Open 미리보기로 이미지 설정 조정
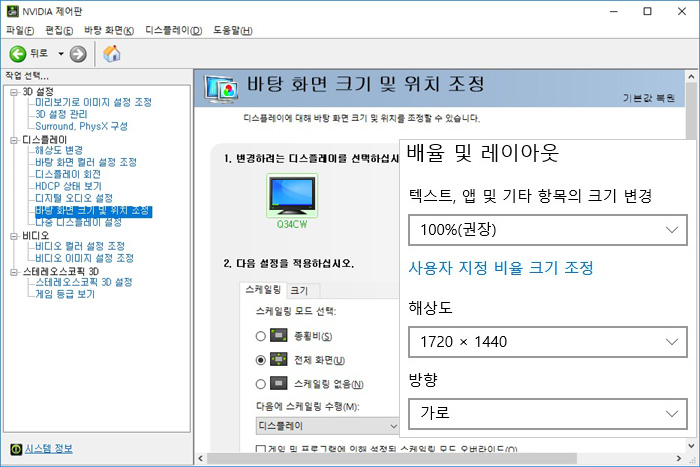The width and height of the screenshot is (700, 467). [x=93, y=102]
